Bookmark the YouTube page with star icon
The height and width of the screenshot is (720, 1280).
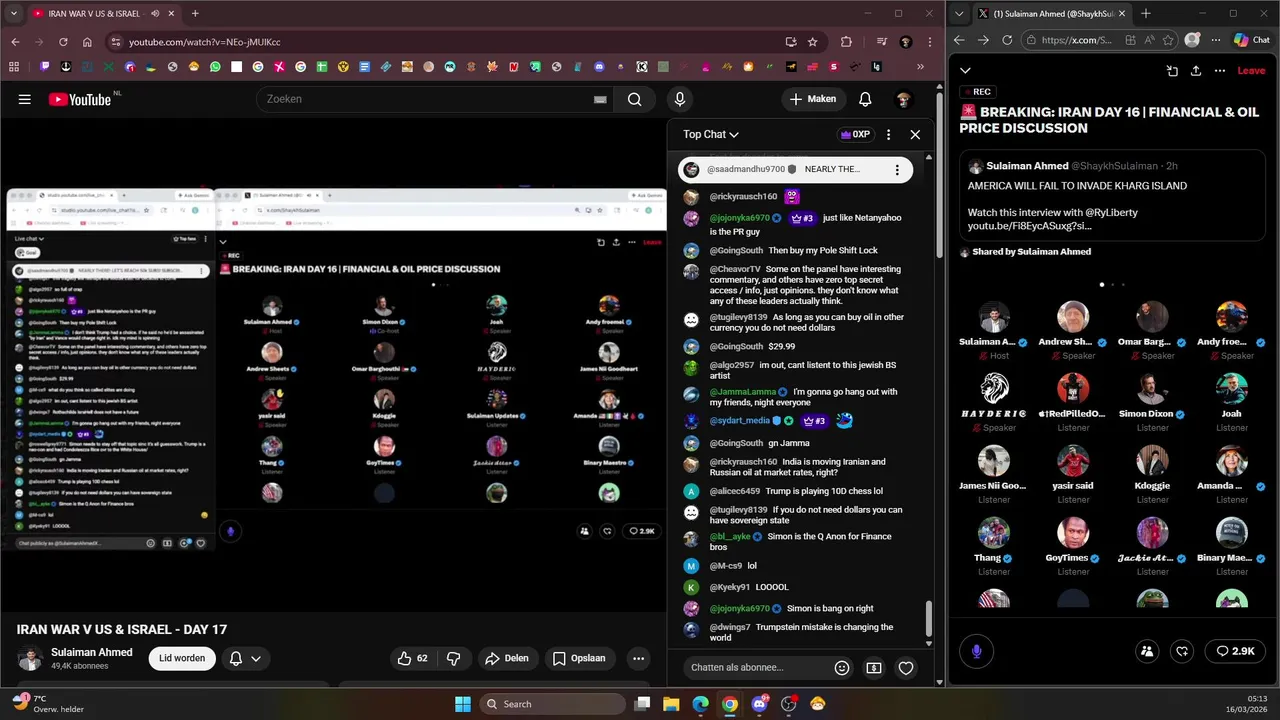(813, 42)
